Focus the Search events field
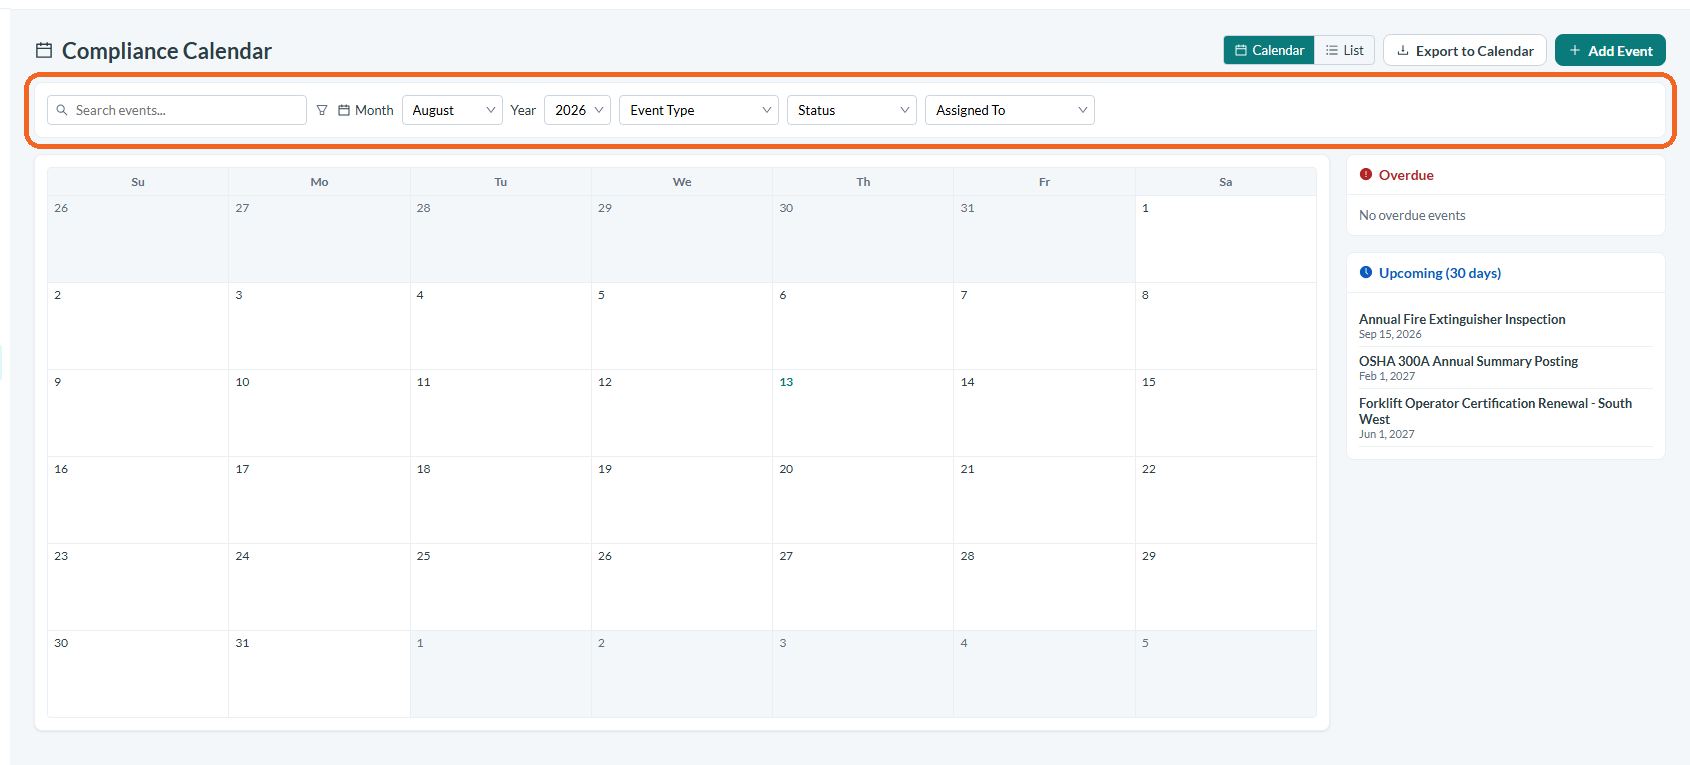1690x765 pixels. coord(177,110)
